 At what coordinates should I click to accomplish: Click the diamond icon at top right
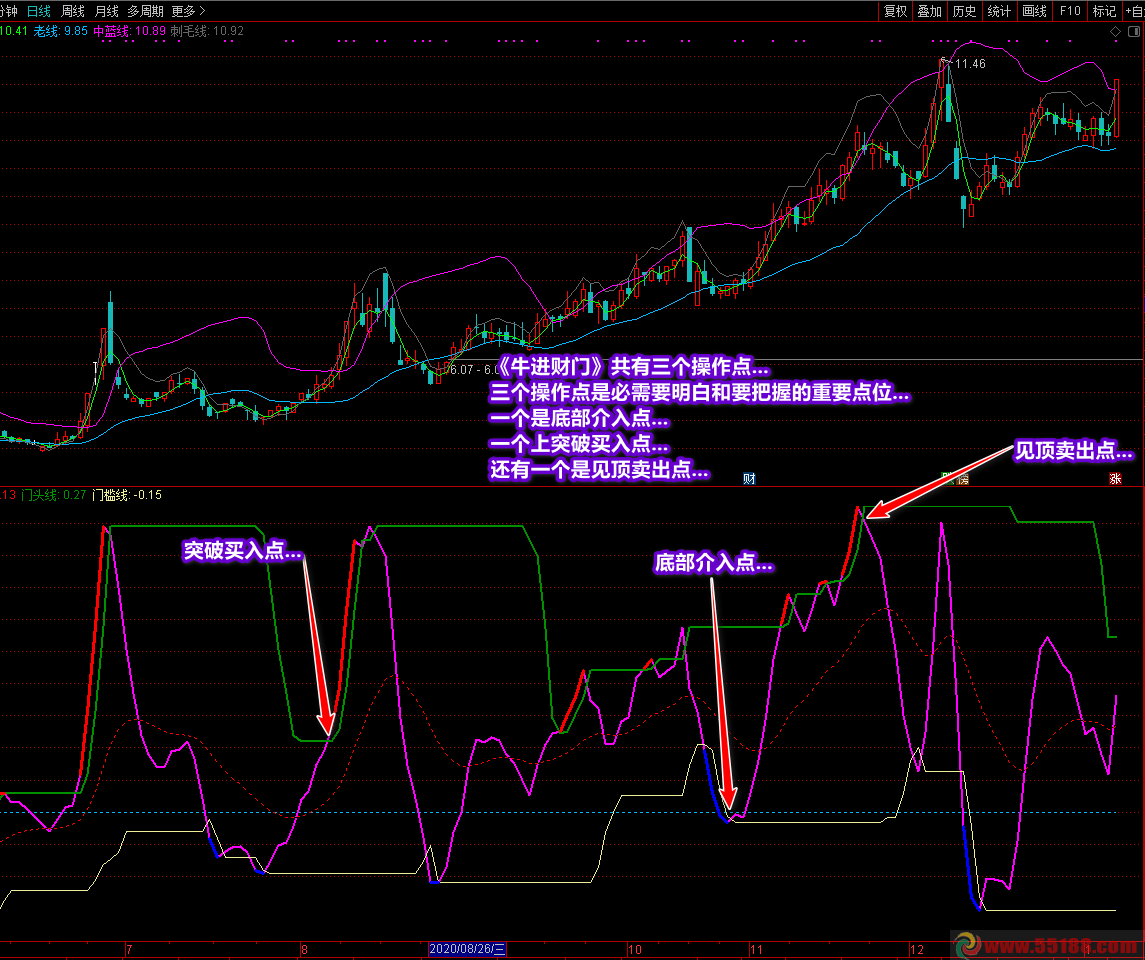click(x=1116, y=32)
